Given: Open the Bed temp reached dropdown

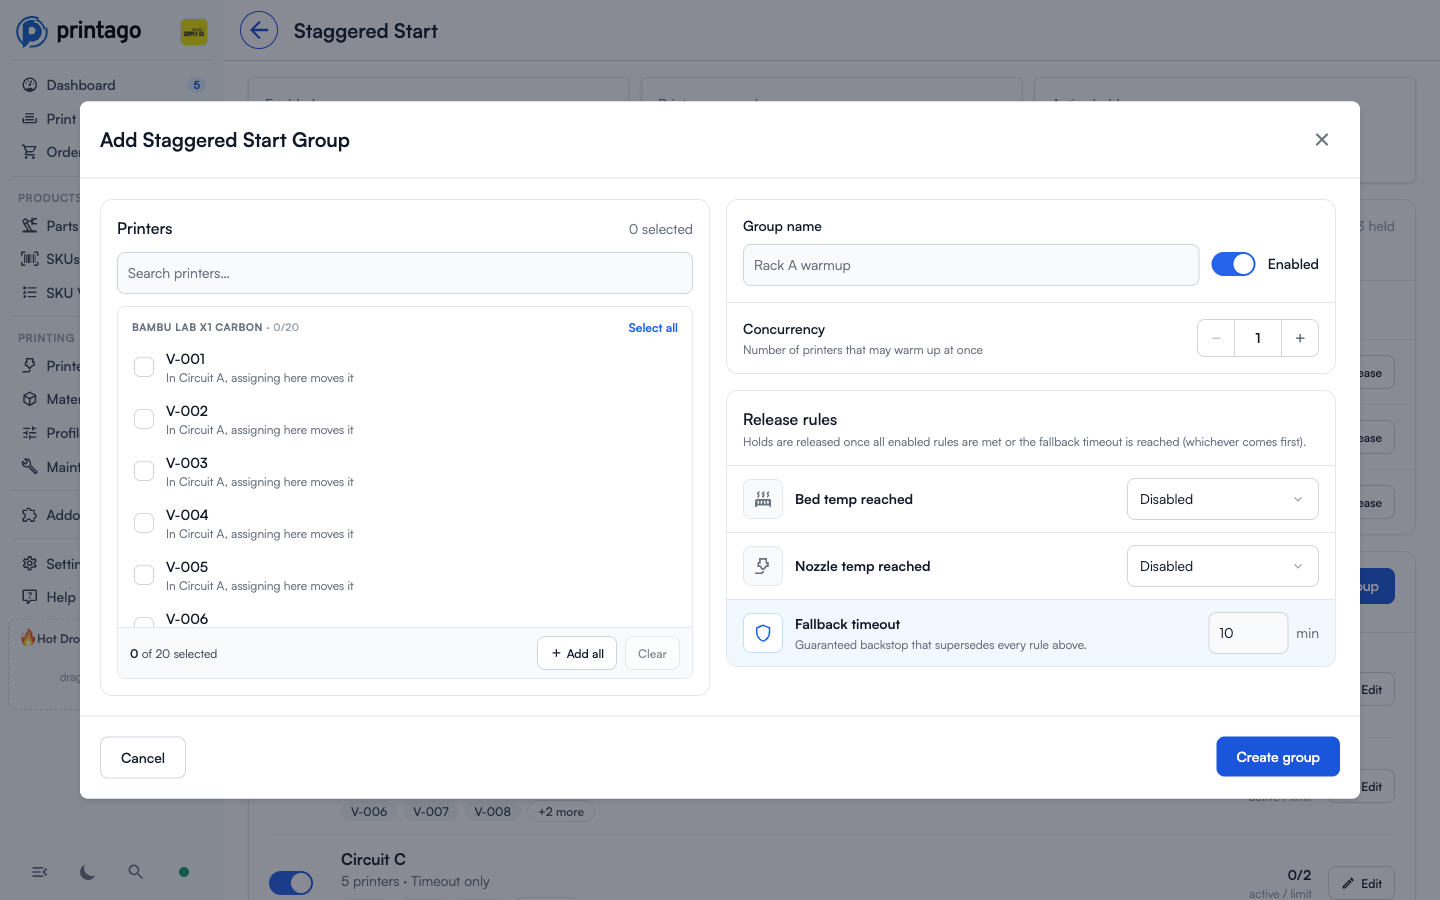Looking at the screenshot, I should [x=1222, y=499].
